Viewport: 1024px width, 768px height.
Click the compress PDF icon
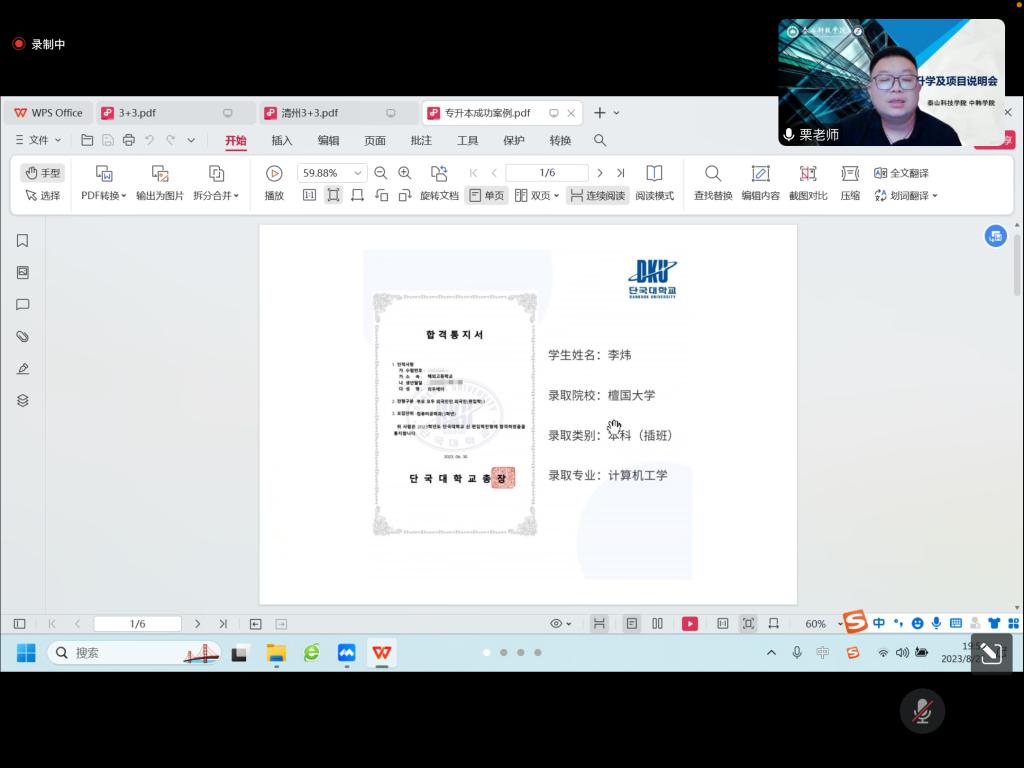pos(850,173)
